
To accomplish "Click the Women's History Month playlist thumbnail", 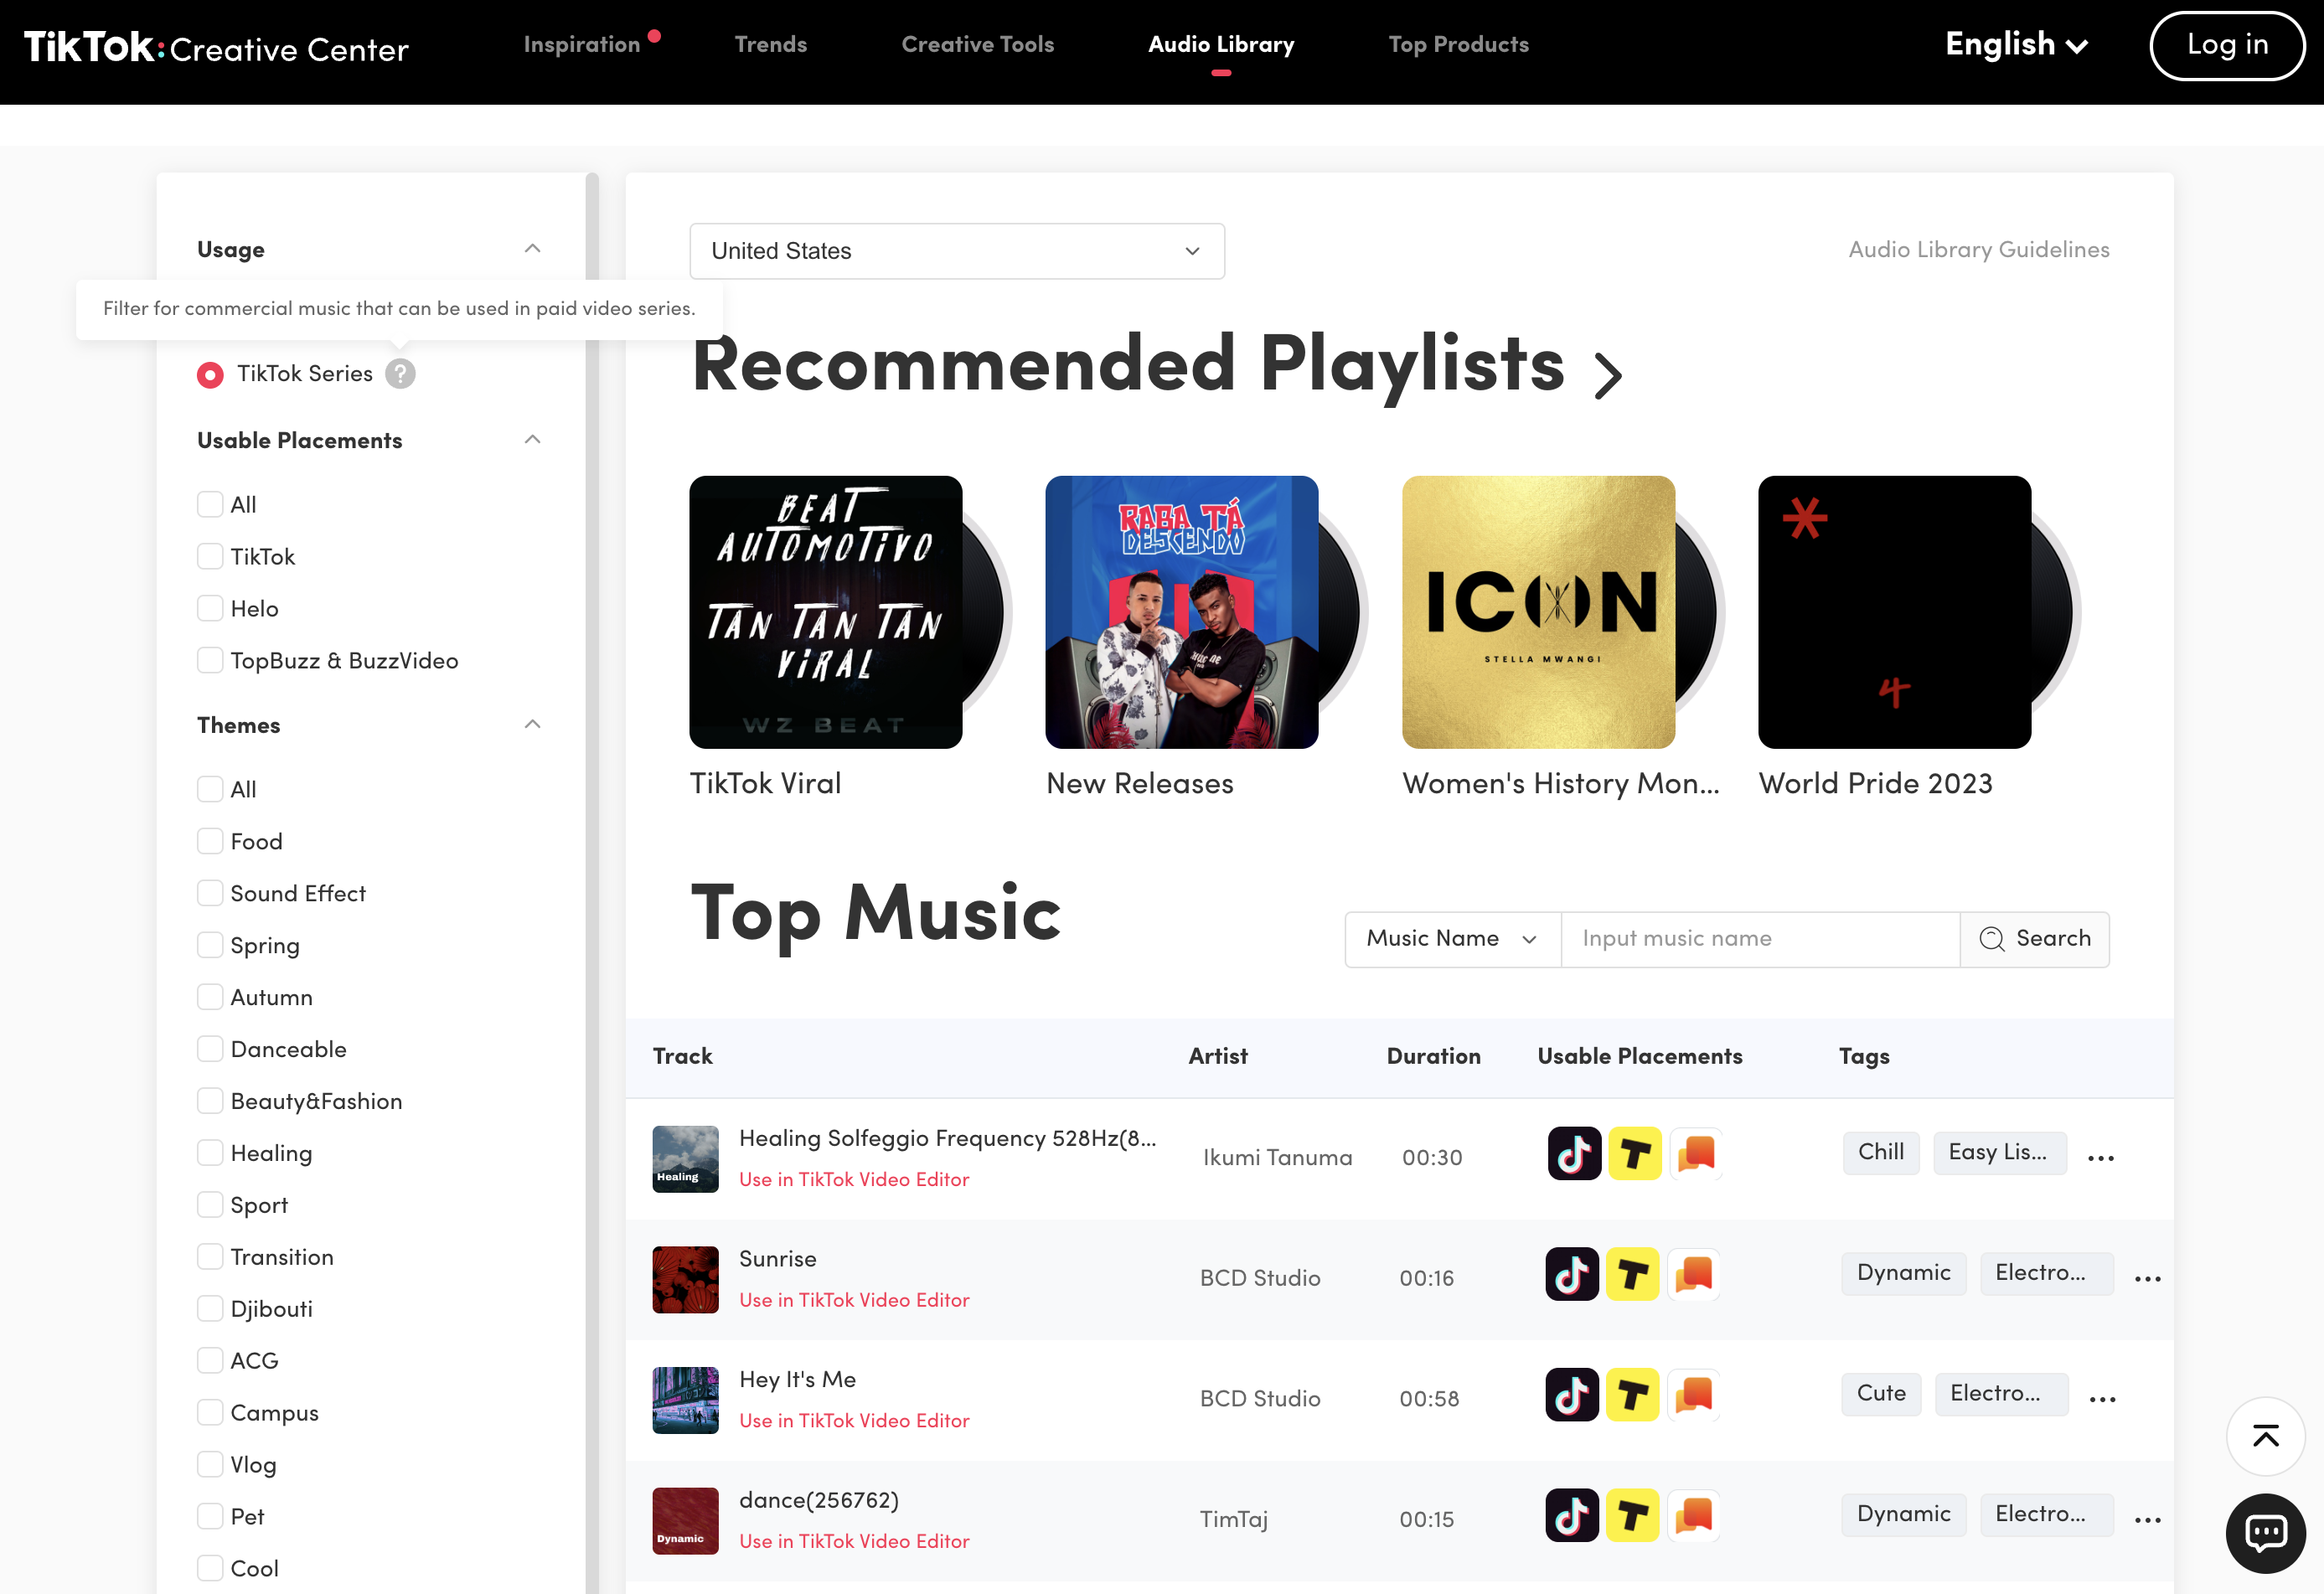I will coord(1538,611).
